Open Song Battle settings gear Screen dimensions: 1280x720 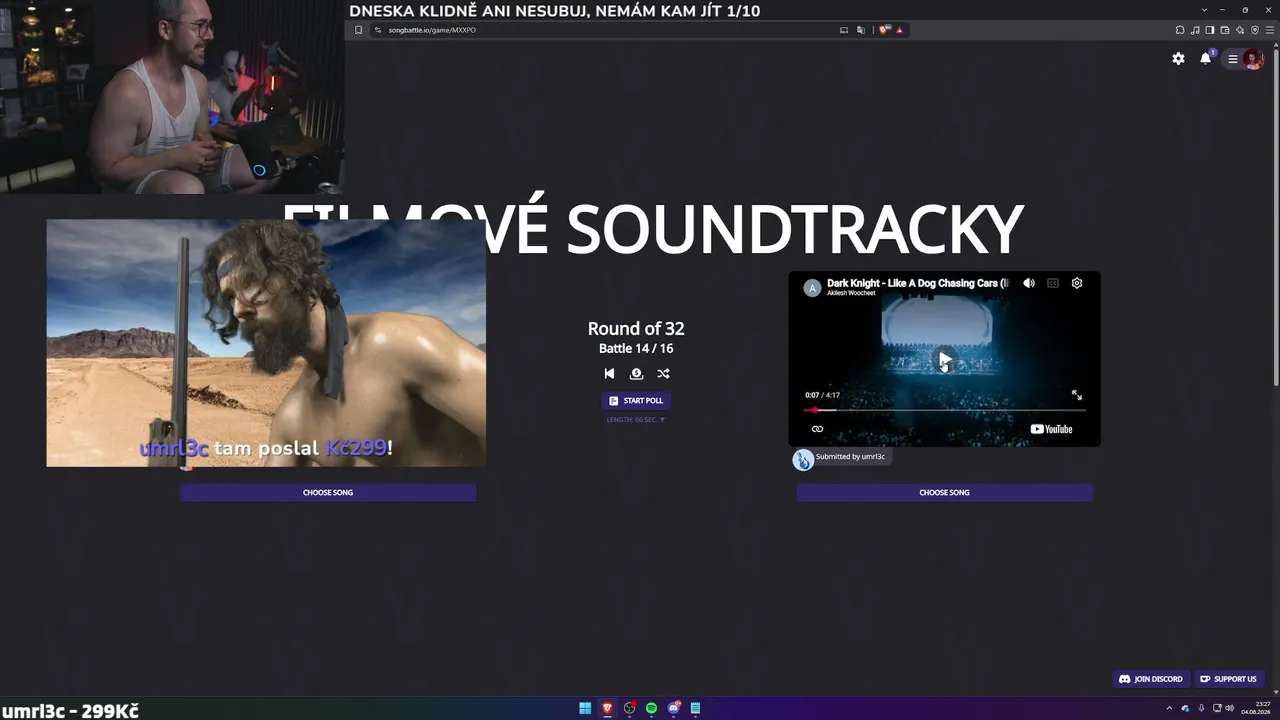point(1178,59)
